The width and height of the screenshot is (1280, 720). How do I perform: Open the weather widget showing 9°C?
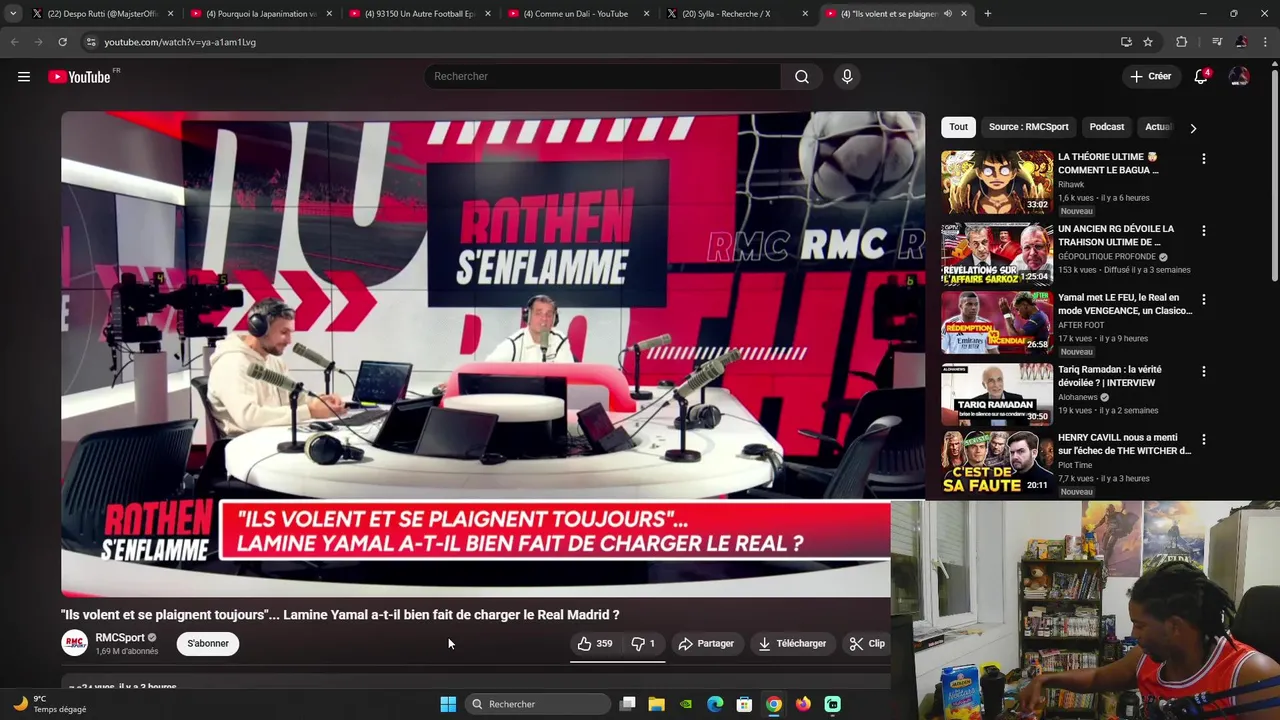[x=49, y=704]
